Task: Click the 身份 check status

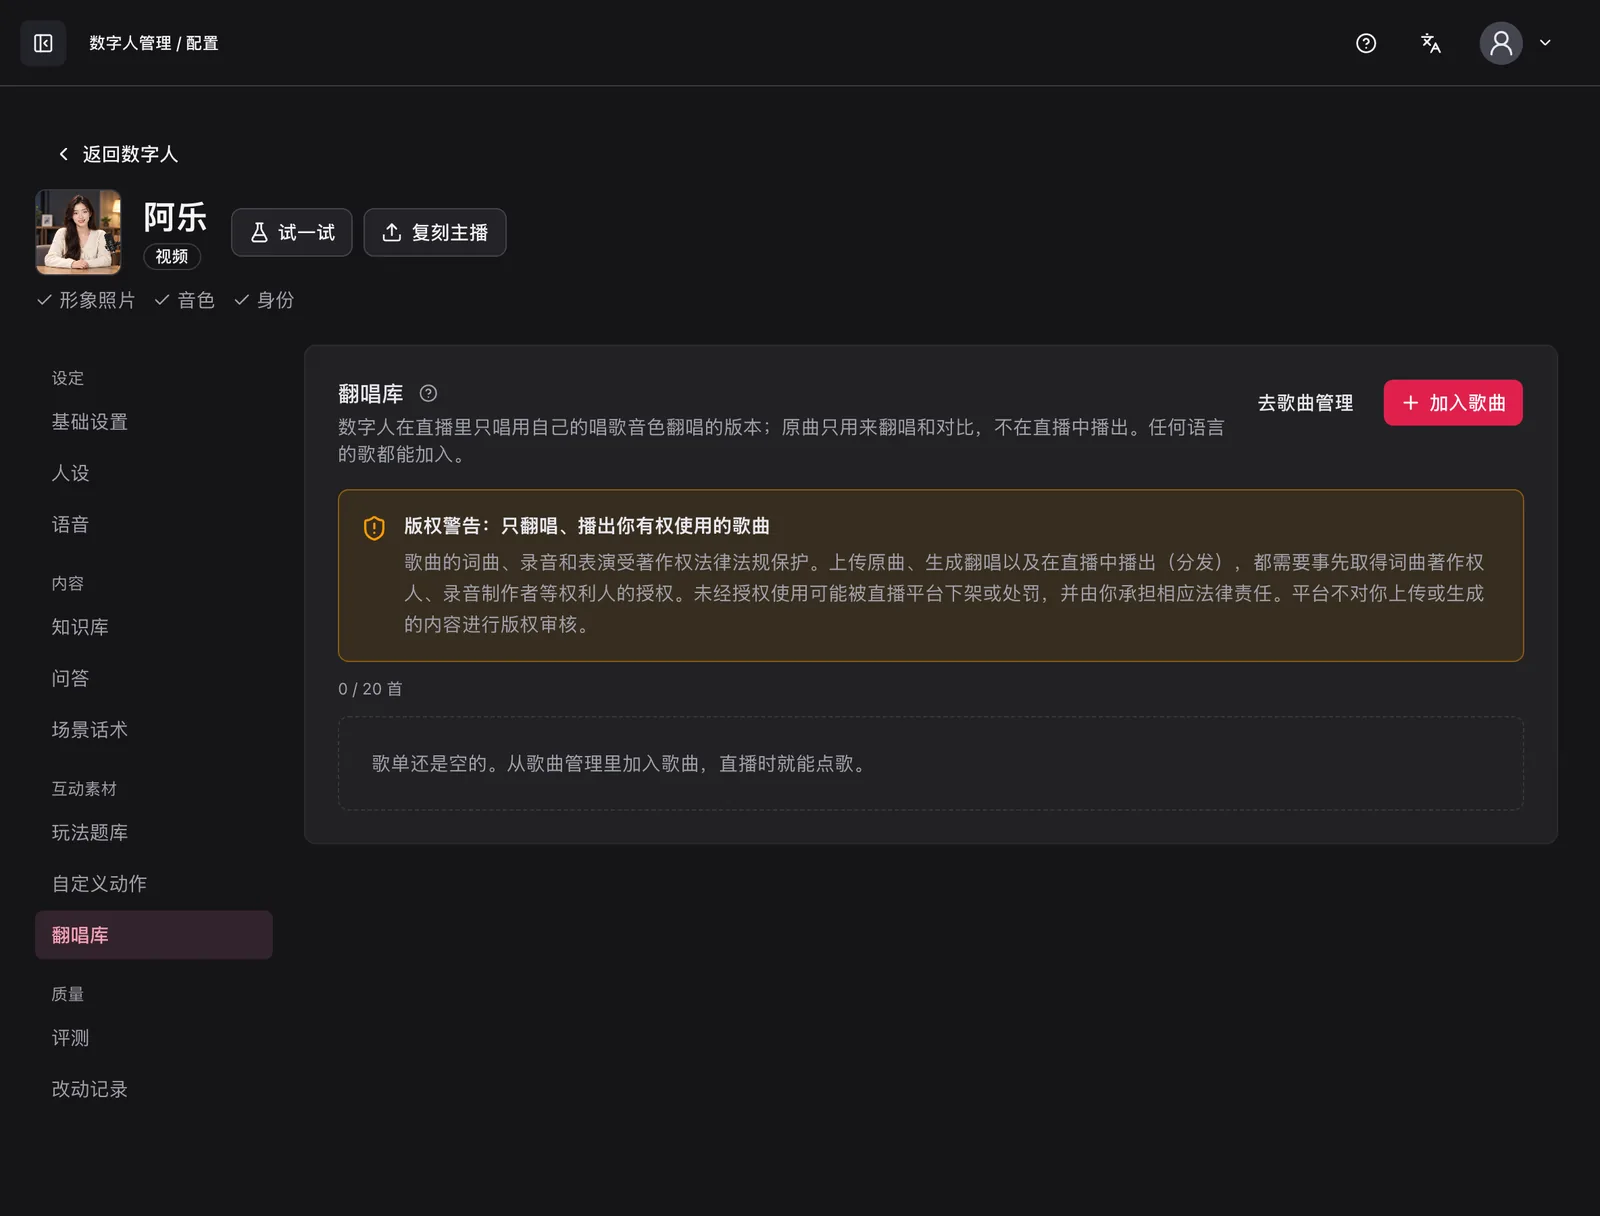Action: pyautogui.click(x=264, y=300)
